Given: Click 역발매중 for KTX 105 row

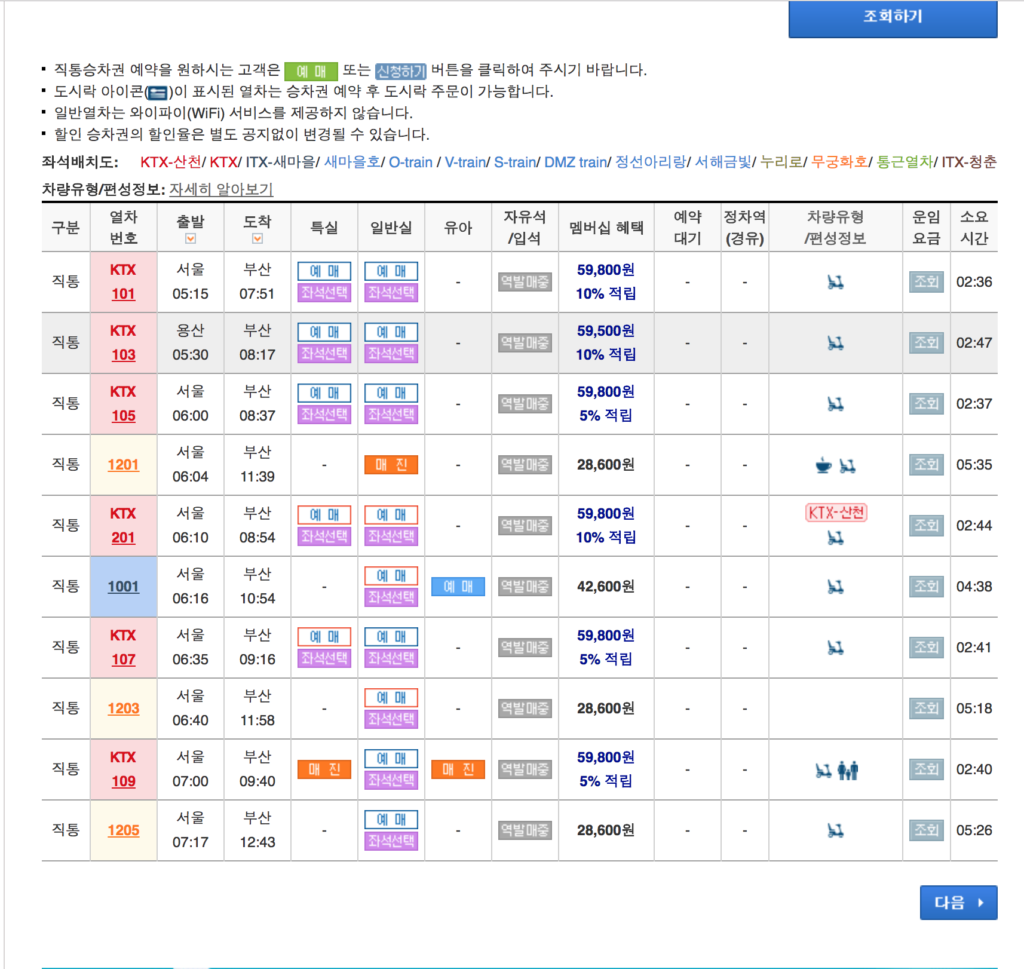Looking at the screenshot, I should pos(524,404).
